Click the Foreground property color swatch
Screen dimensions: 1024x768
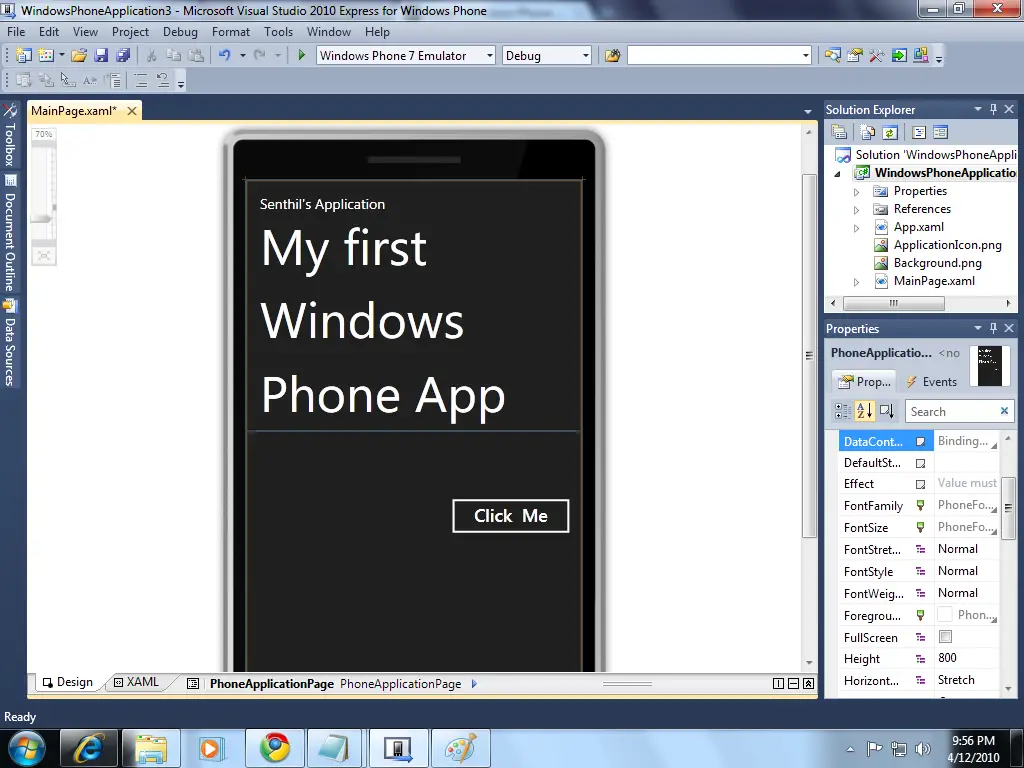pyautogui.click(x=944, y=615)
